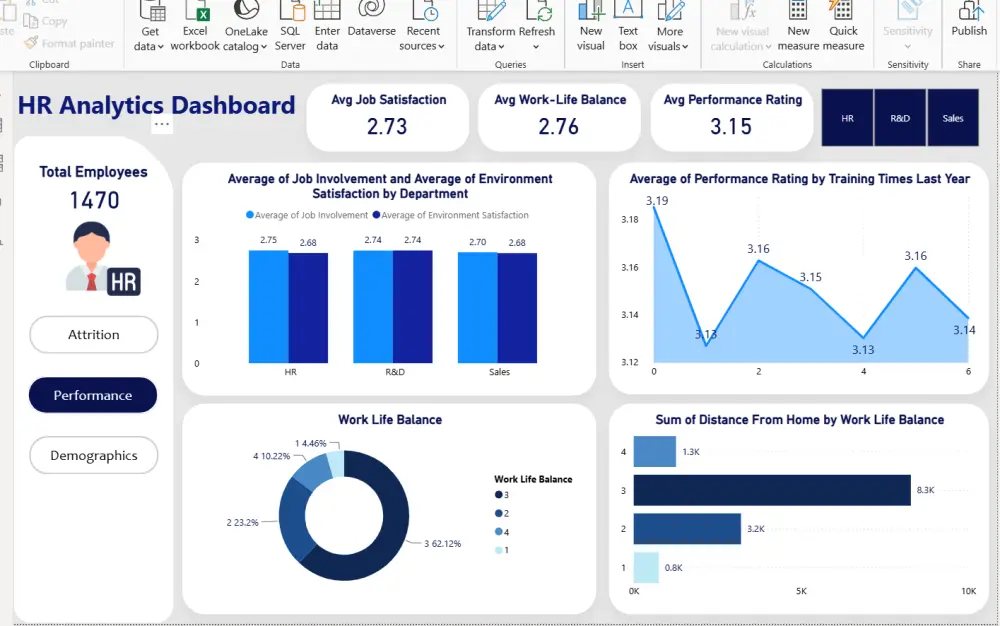Select the Performance page button
The image size is (1000, 626).
(93, 395)
